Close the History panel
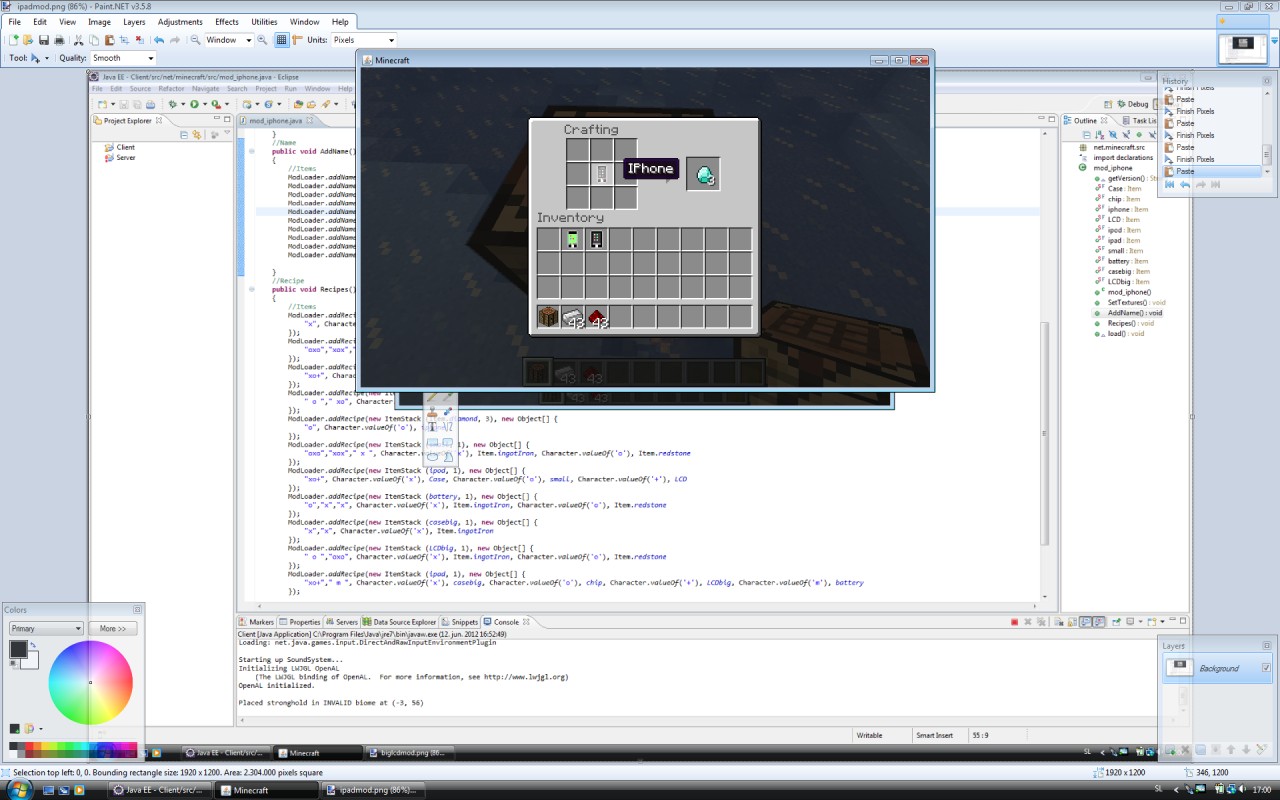 1267,81
